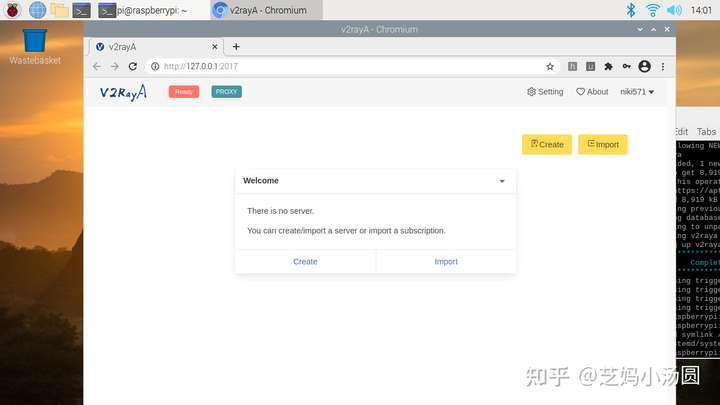
Task: Open the Edit menu in terminal window
Action: pyautogui.click(x=682, y=132)
